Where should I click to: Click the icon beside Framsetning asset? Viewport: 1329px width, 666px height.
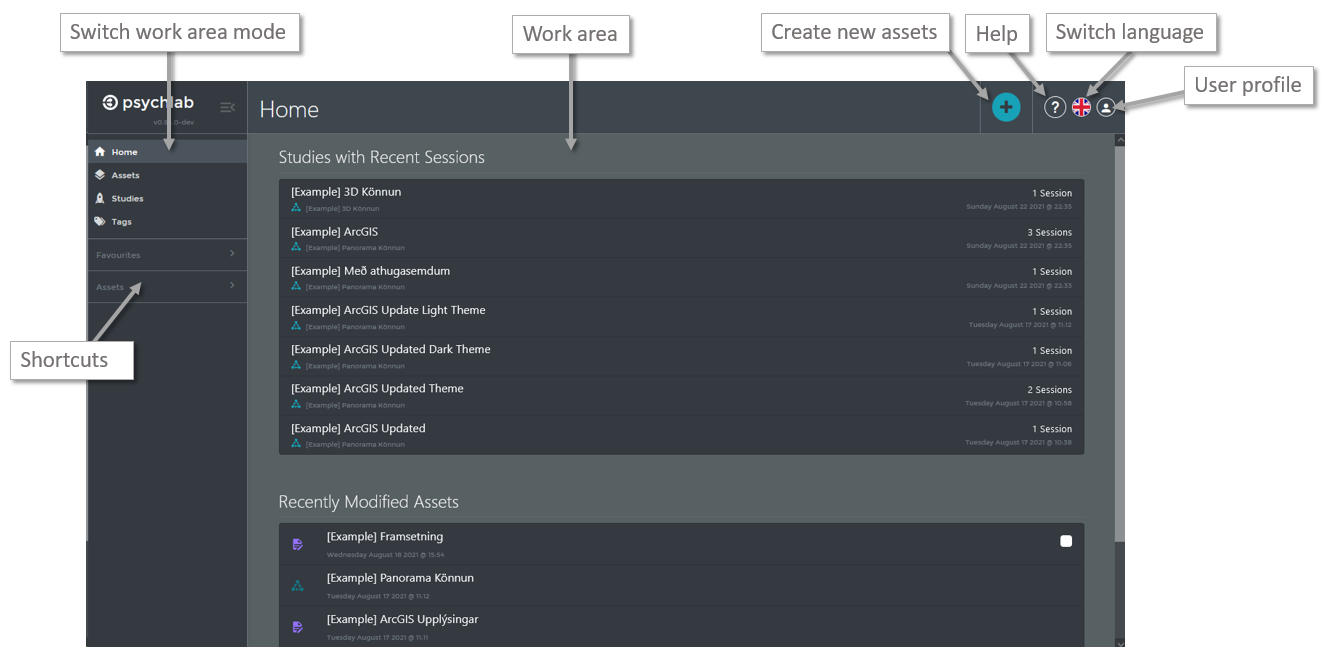(x=297, y=545)
